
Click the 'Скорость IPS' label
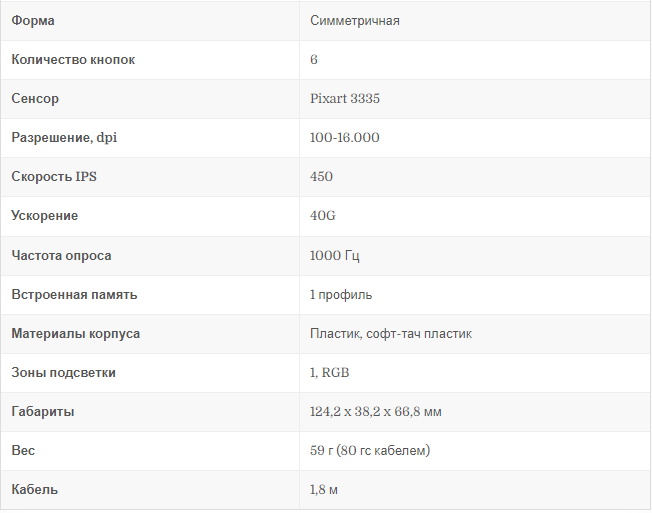coord(54,177)
